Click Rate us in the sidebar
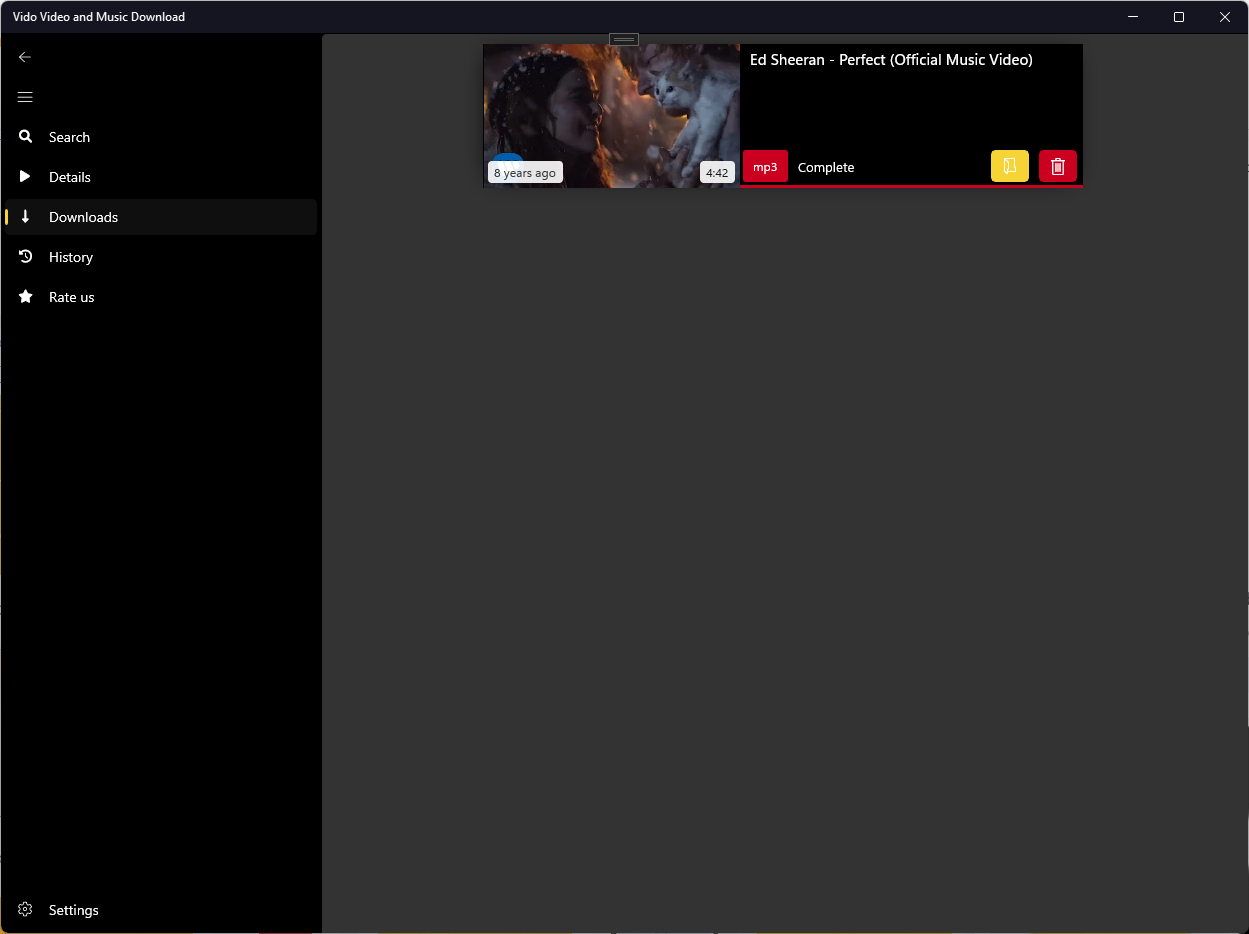The image size is (1249, 934). click(161, 297)
